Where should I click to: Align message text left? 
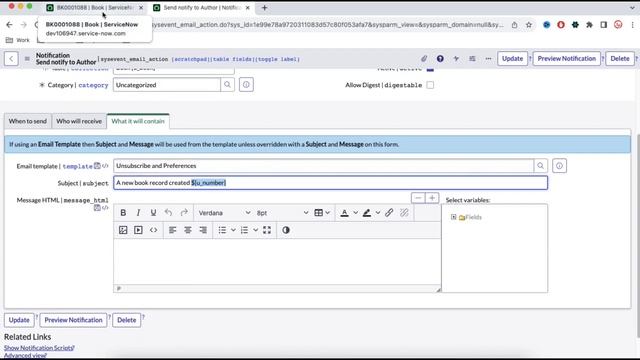[173, 230]
